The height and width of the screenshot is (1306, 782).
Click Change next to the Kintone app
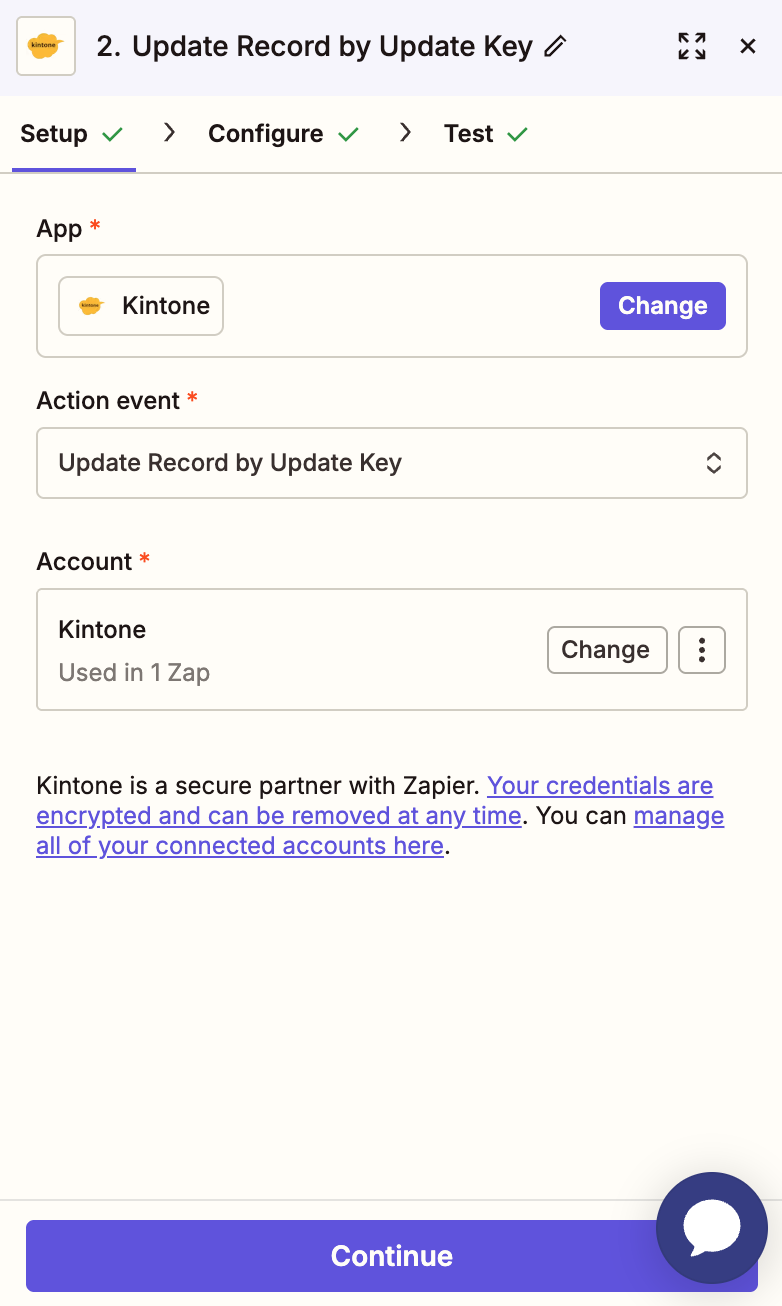662,305
